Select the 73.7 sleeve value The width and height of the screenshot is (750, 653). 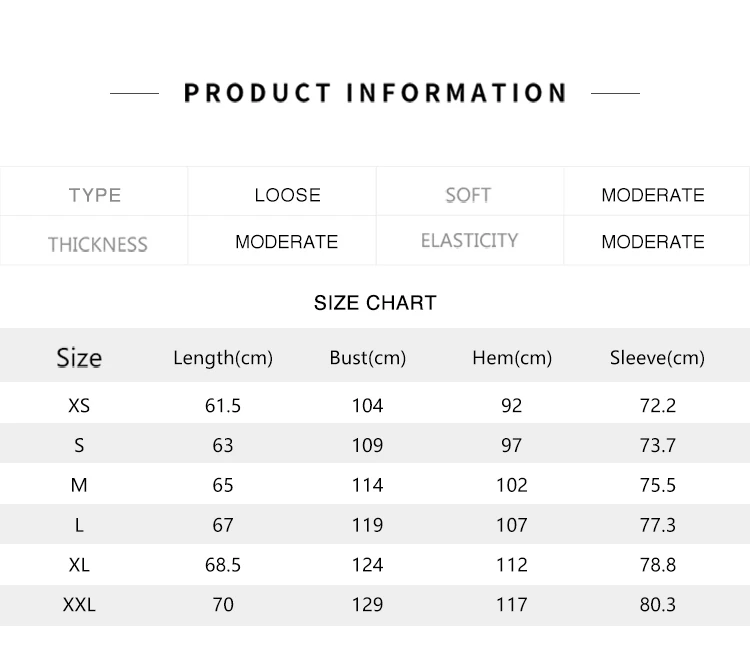[x=658, y=445]
